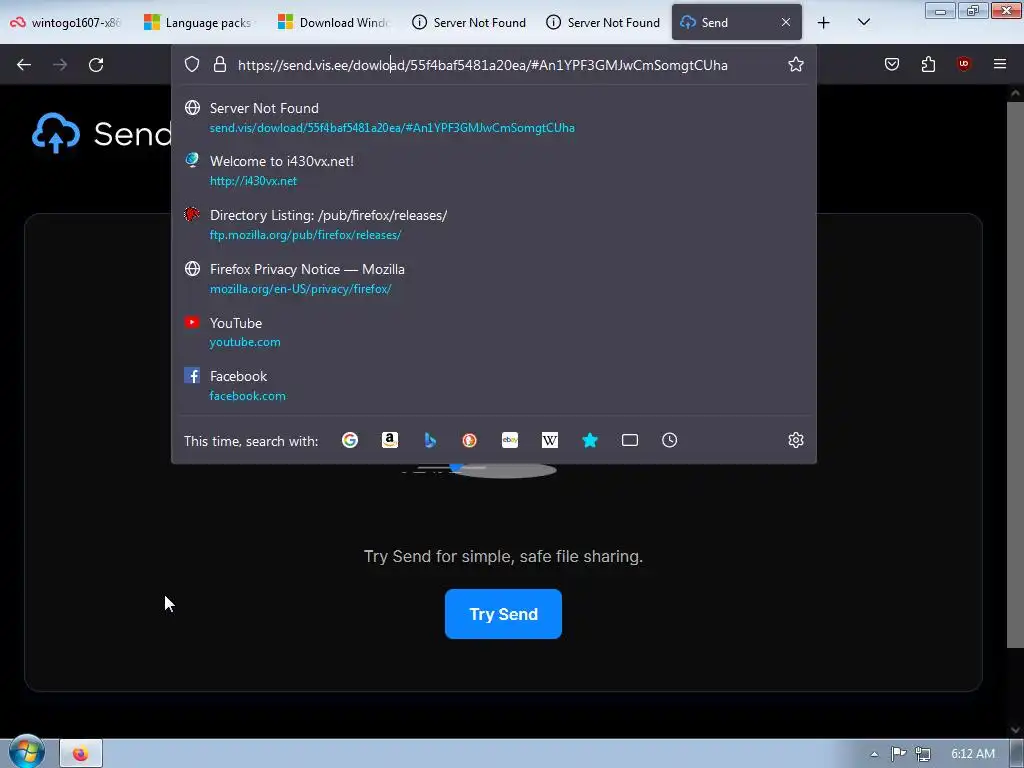
Task: Search only in History
Action: [x=669, y=440]
